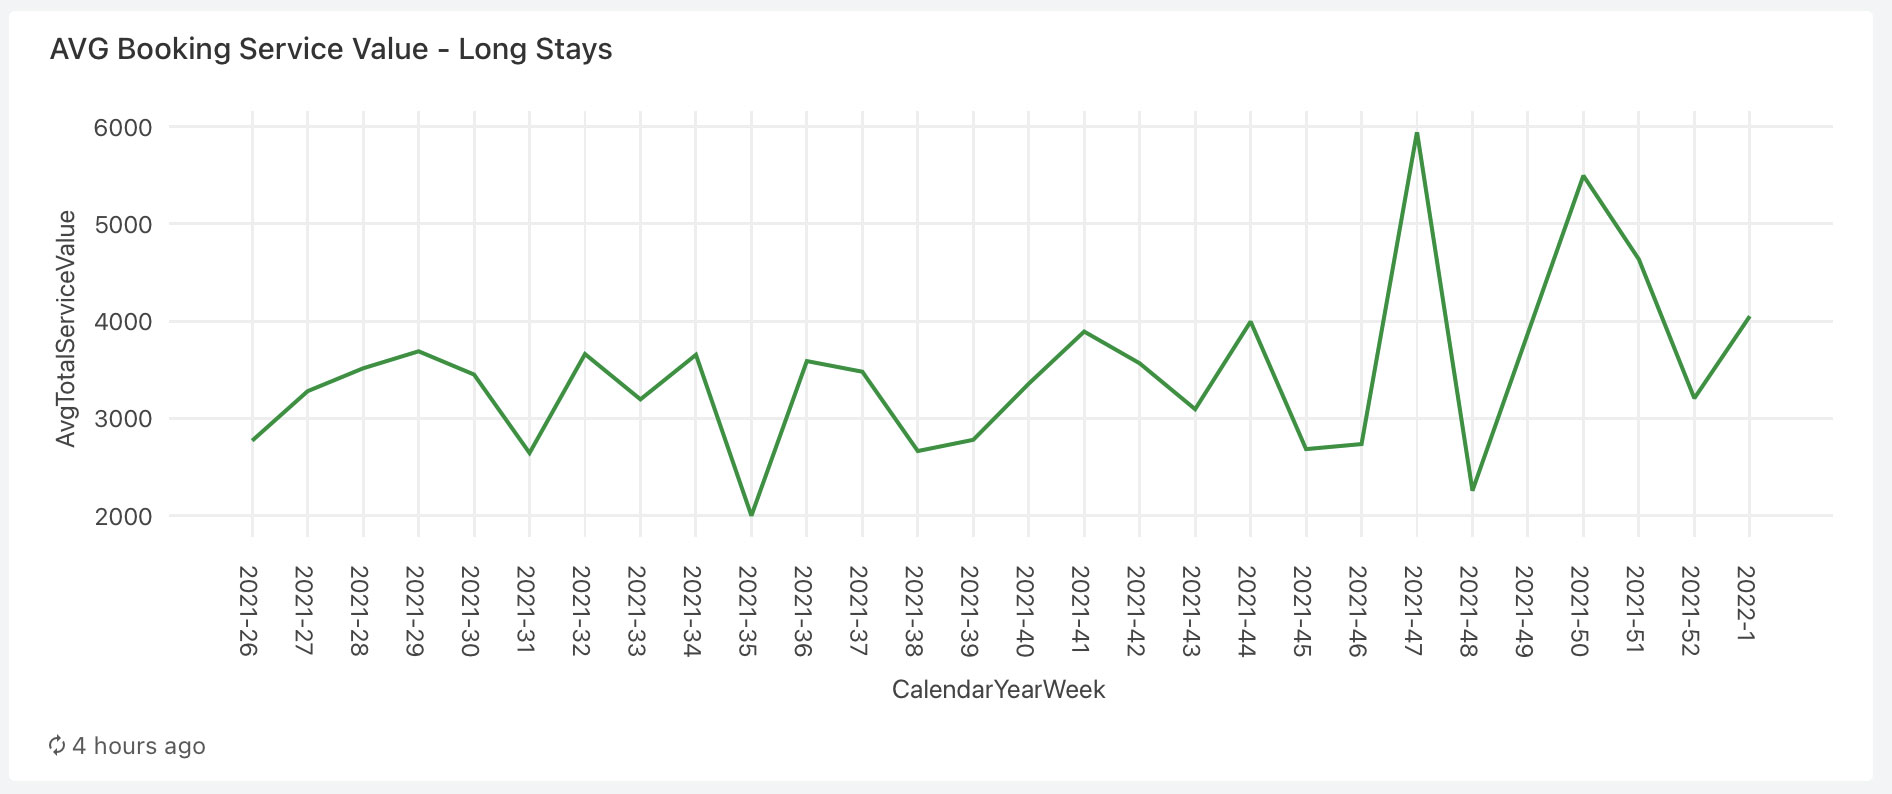Click the 'CalendarYearWeek' x-axis title

(x=998, y=689)
